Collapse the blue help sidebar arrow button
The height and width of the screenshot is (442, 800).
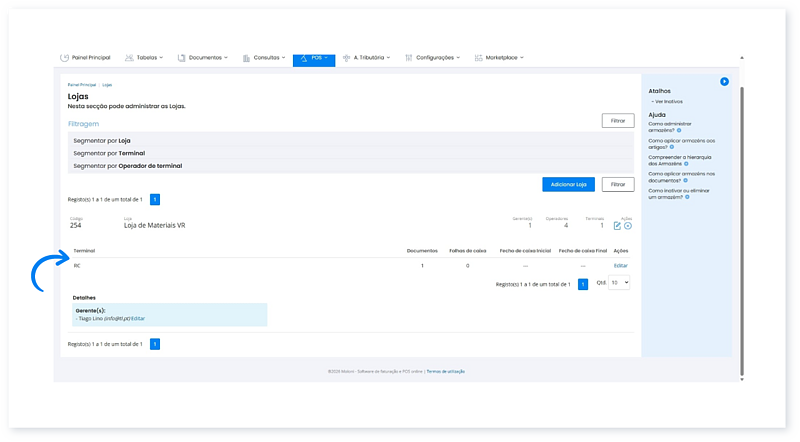(724, 81)
